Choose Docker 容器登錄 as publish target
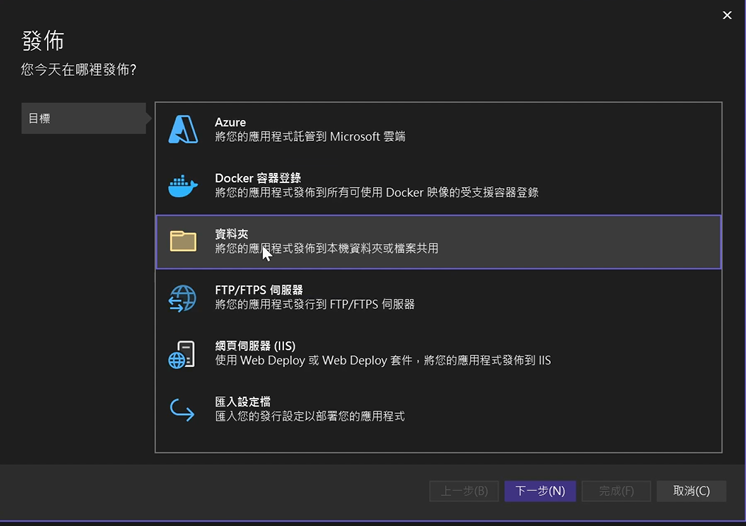Viewport: 746px width, 526px height. click(x=258, y=178)
